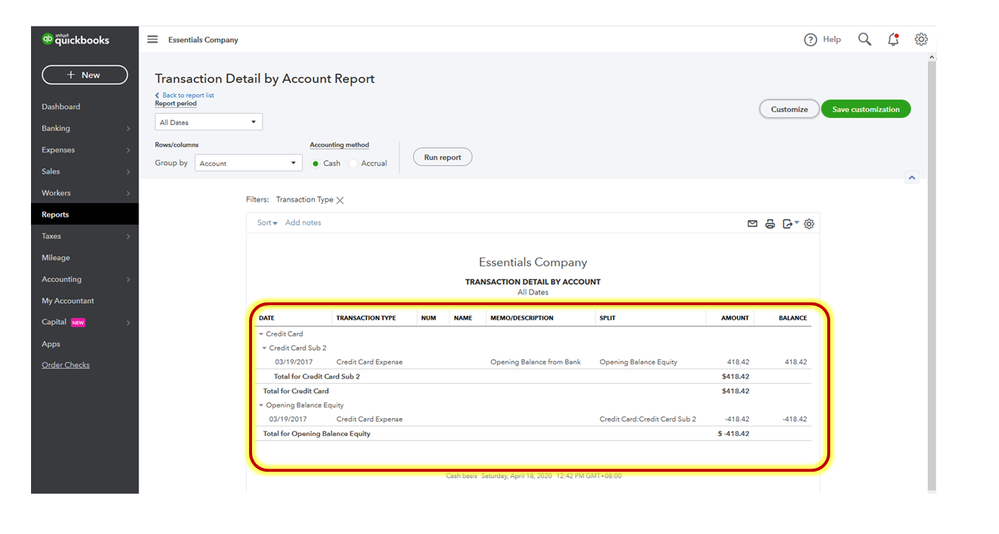
Task: Expand the Sales sidebar submenu
Action: (x=128, y=172)
